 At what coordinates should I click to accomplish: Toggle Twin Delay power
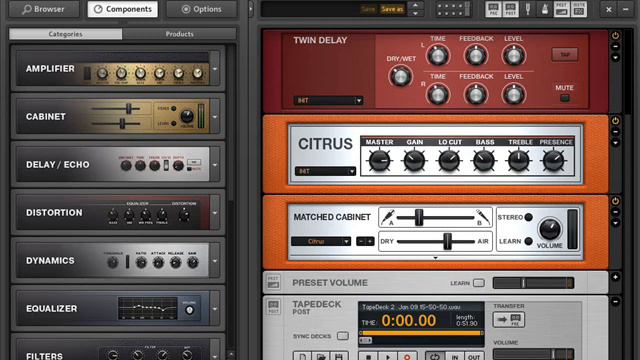click(x=616, y=36)
